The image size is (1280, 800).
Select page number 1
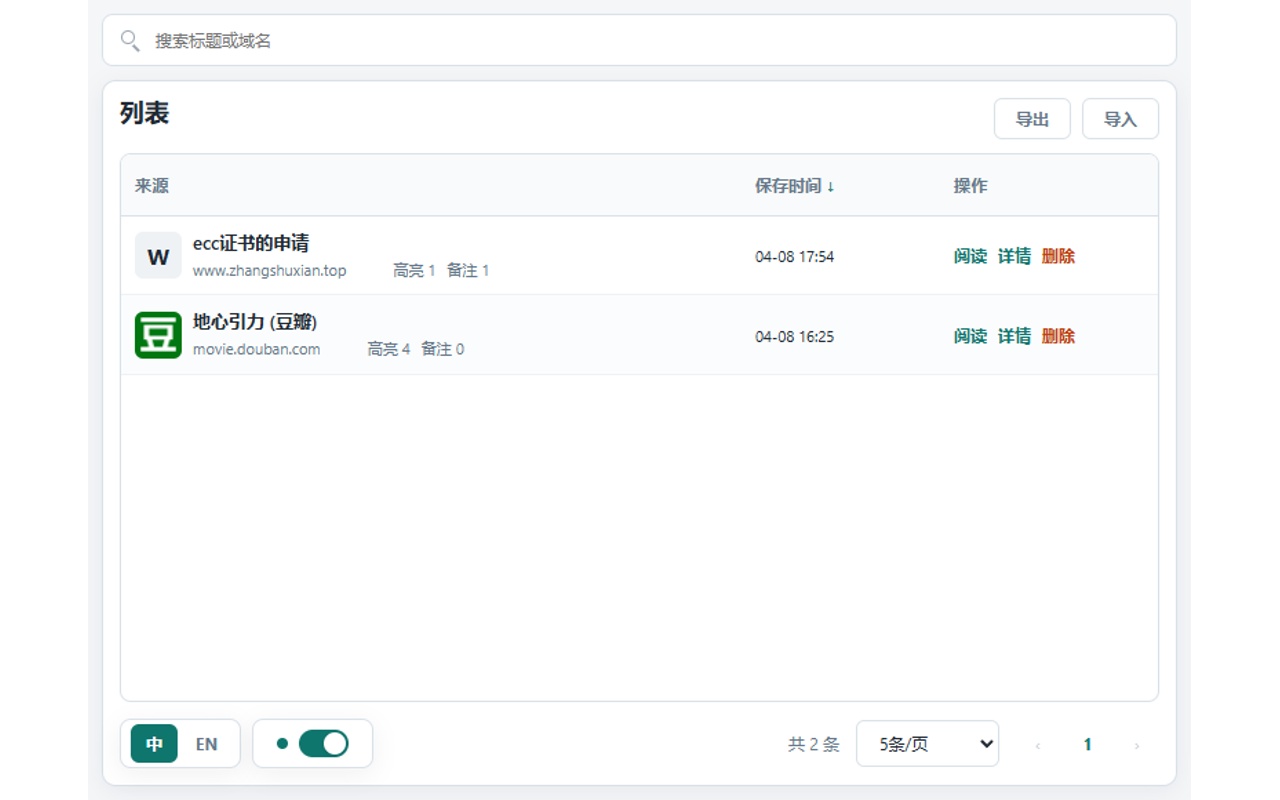coord(1087,744)
